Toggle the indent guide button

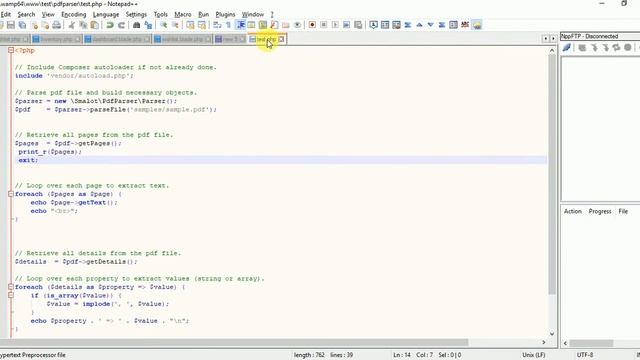(240, 25)
